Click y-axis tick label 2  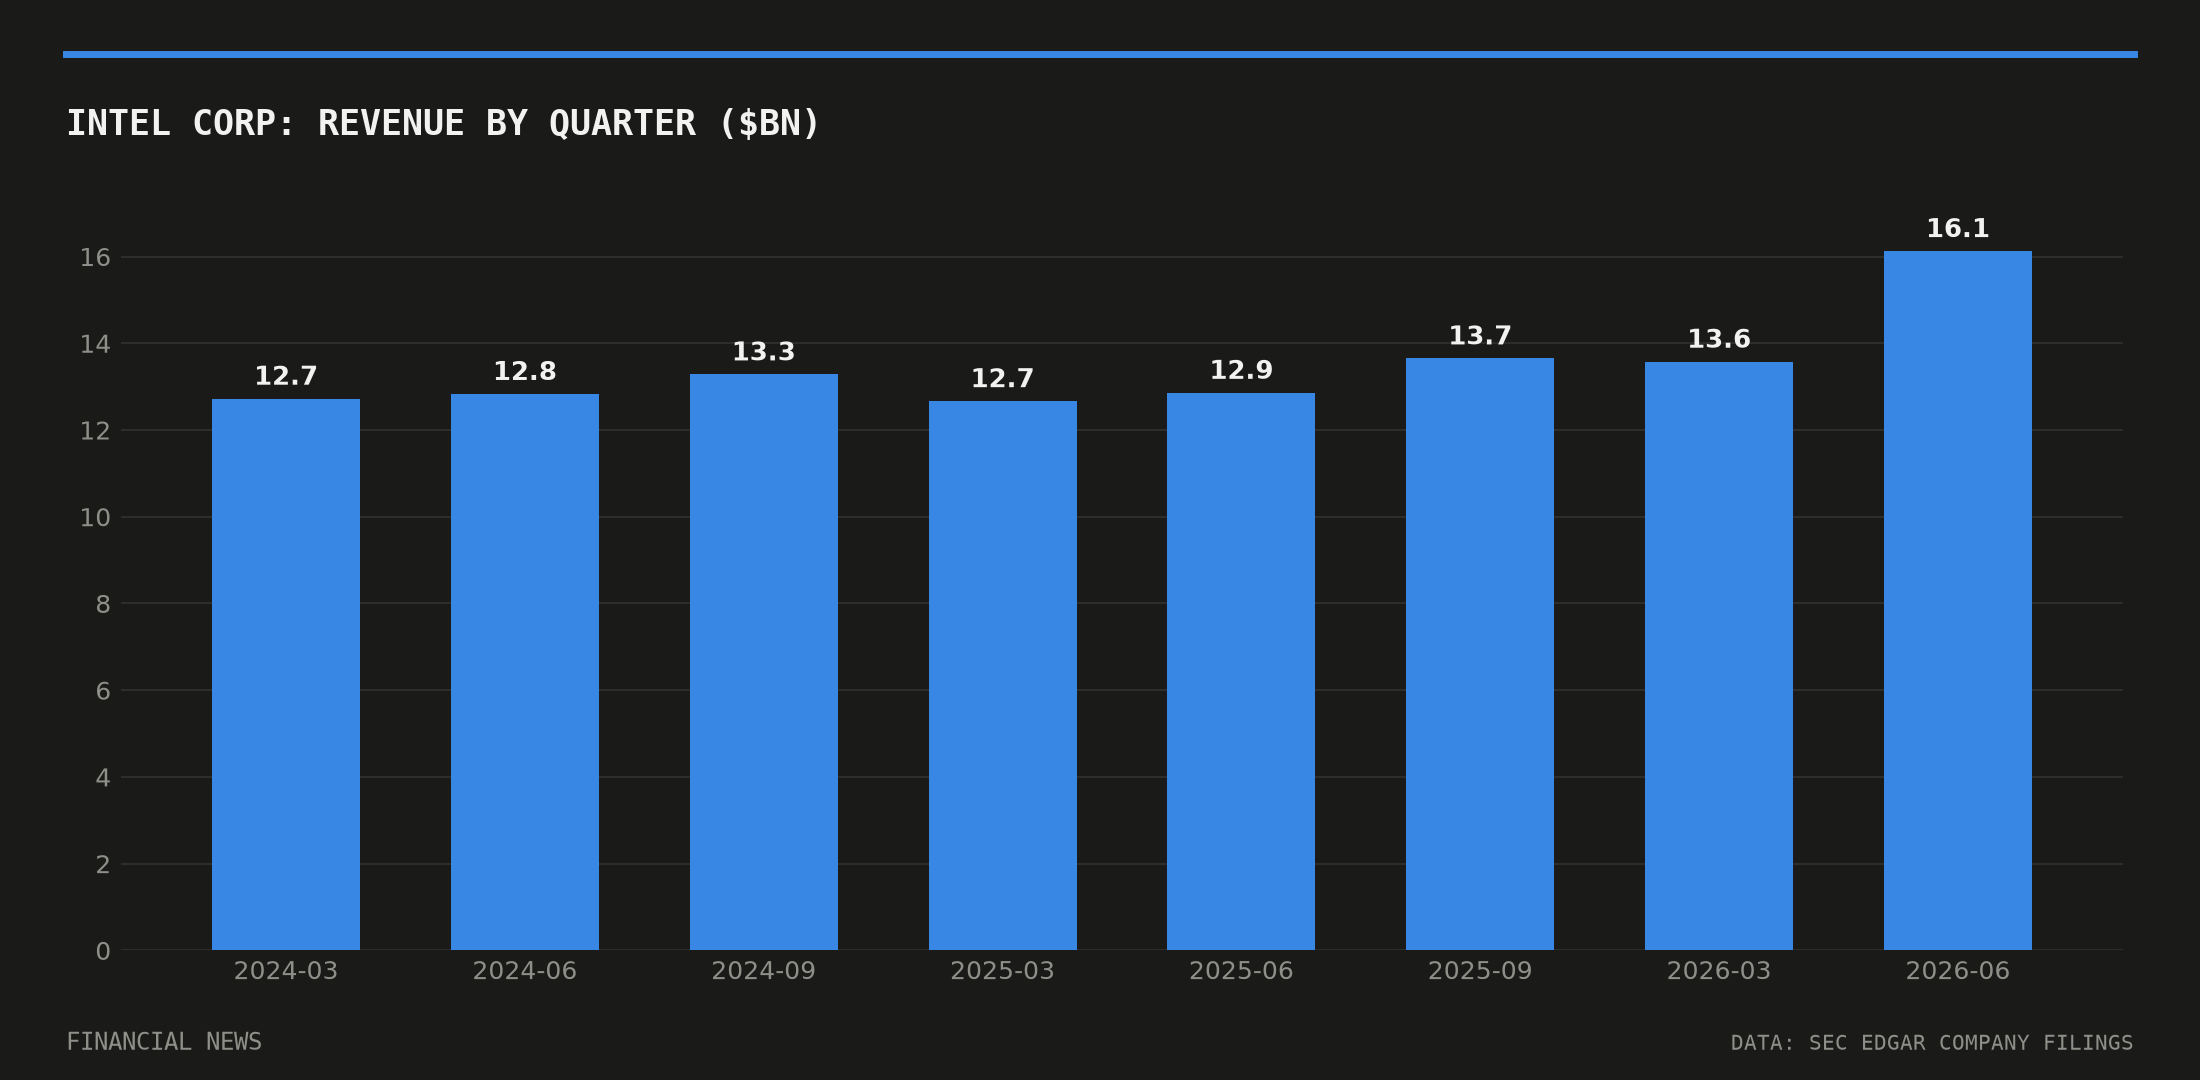[103, 864]
